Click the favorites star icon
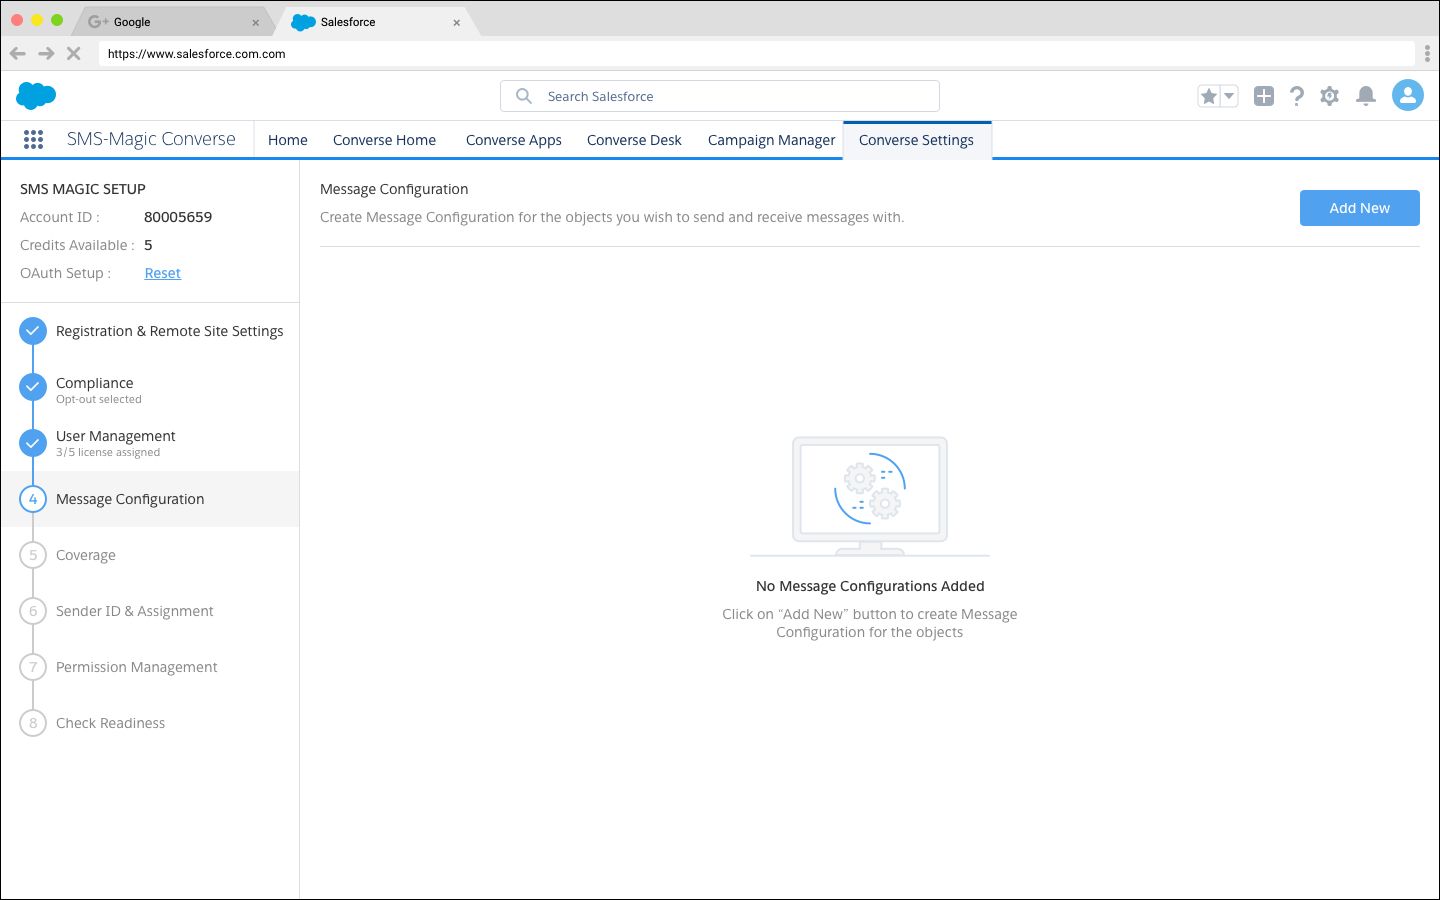The image size is (1440, 900). pos(1209,96)
